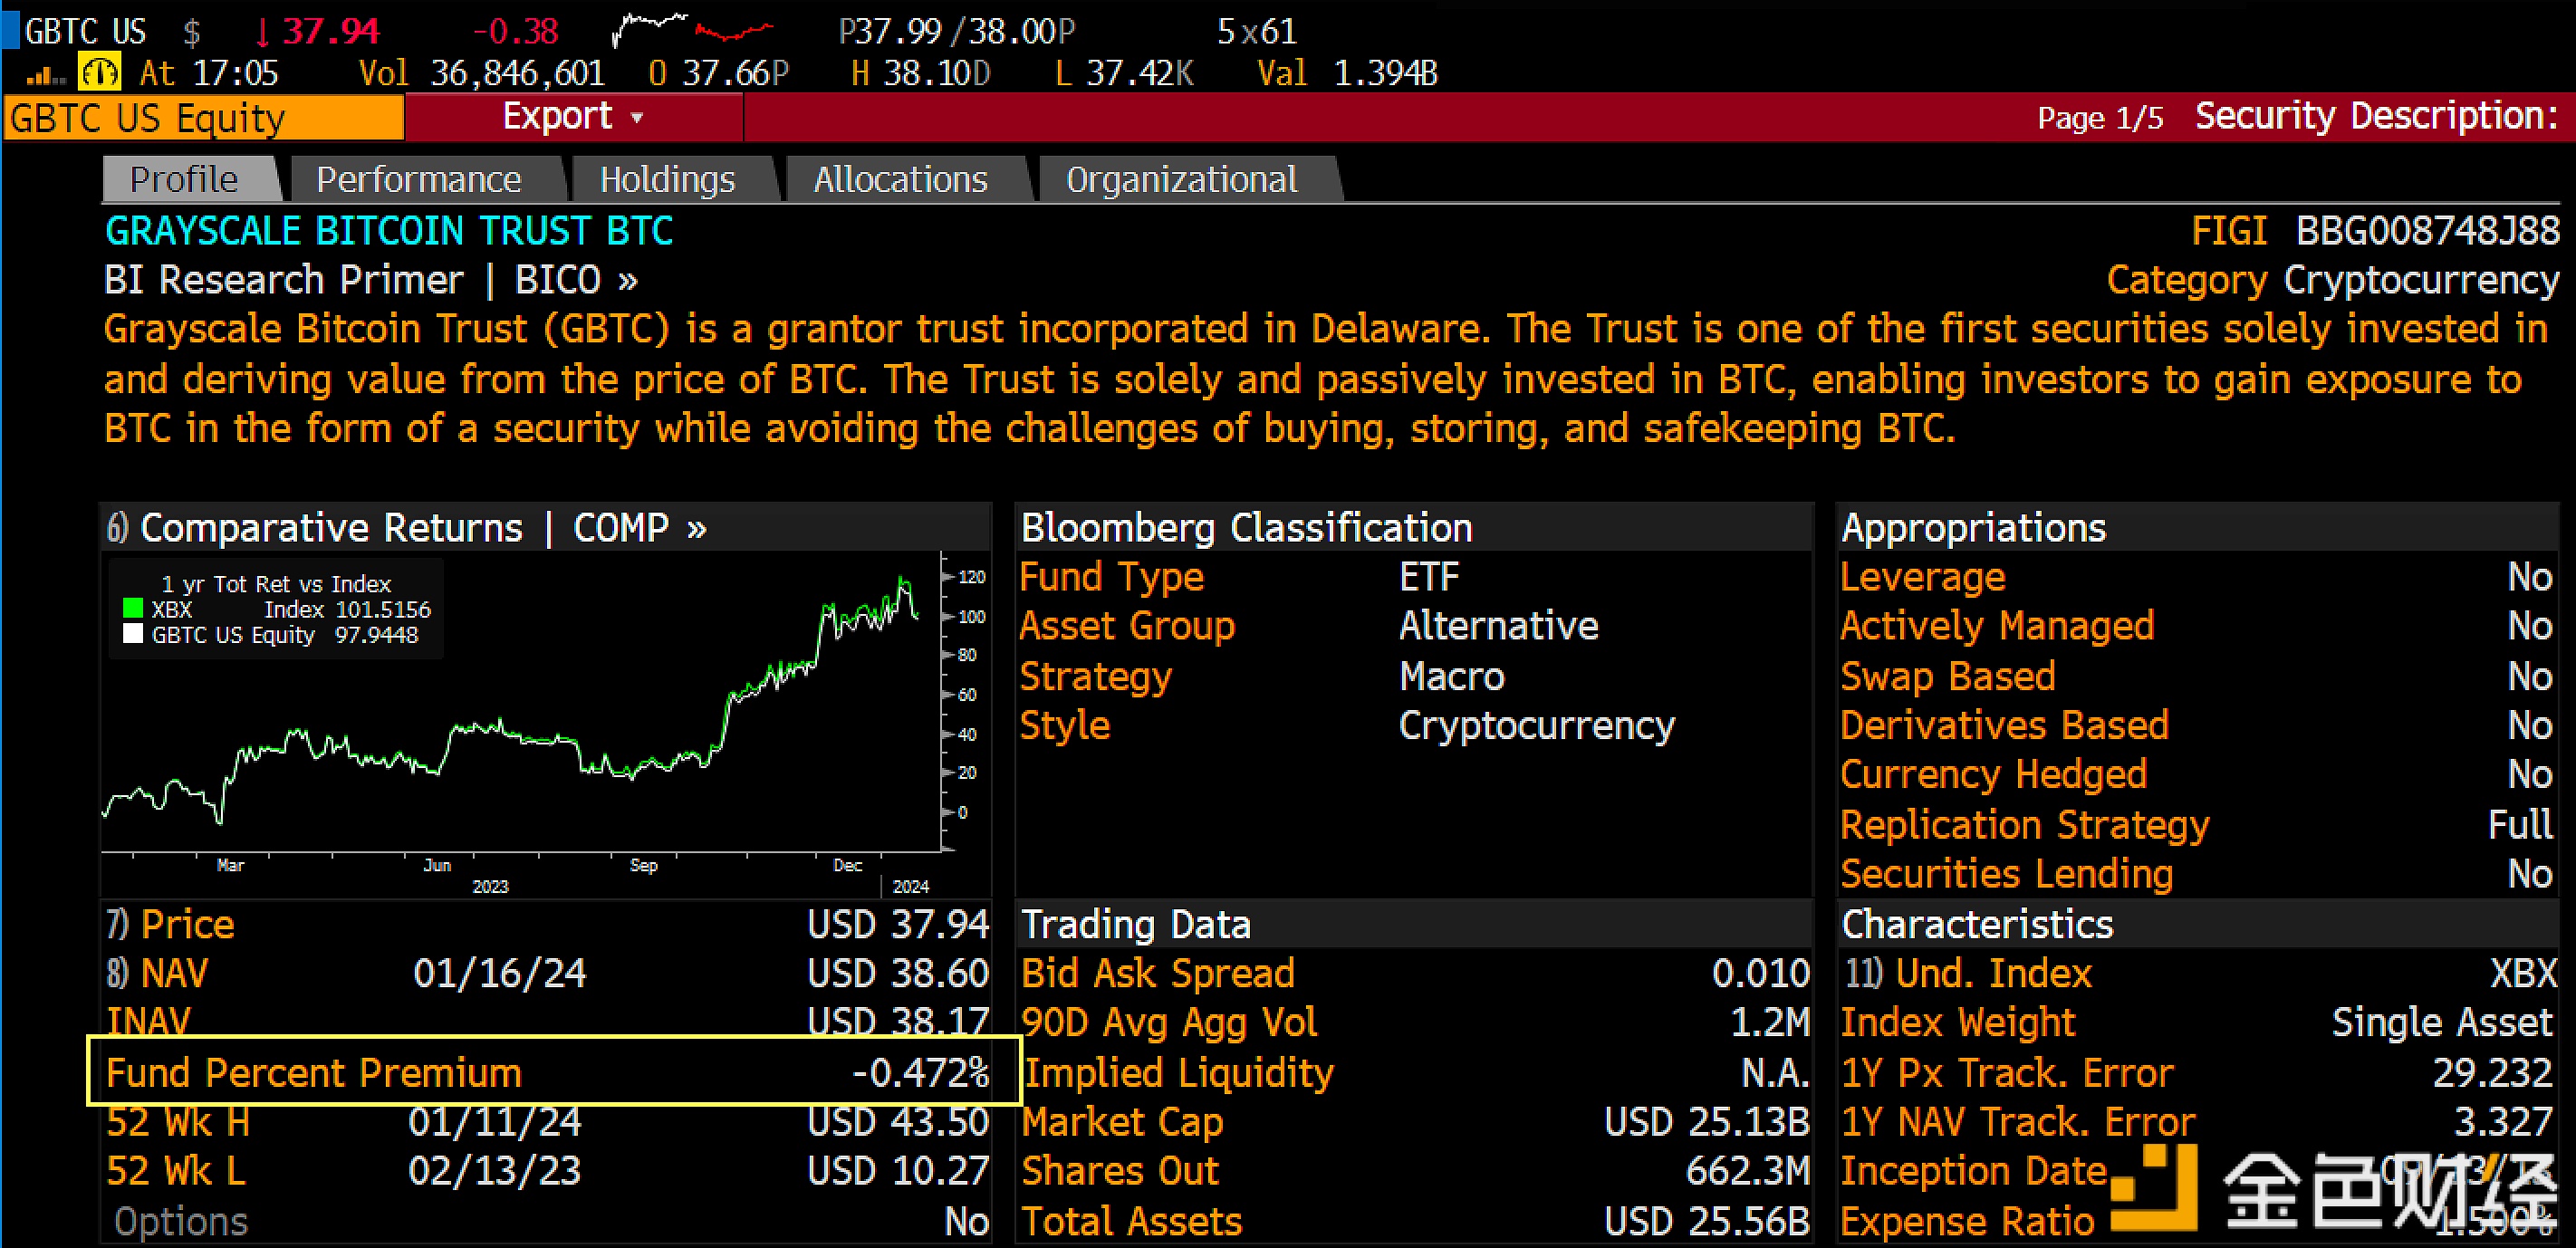Click the Bid Ask Spread label
This screenshot has height=1248, width=2576.
pyautogui.click(x=1158, y=972)
